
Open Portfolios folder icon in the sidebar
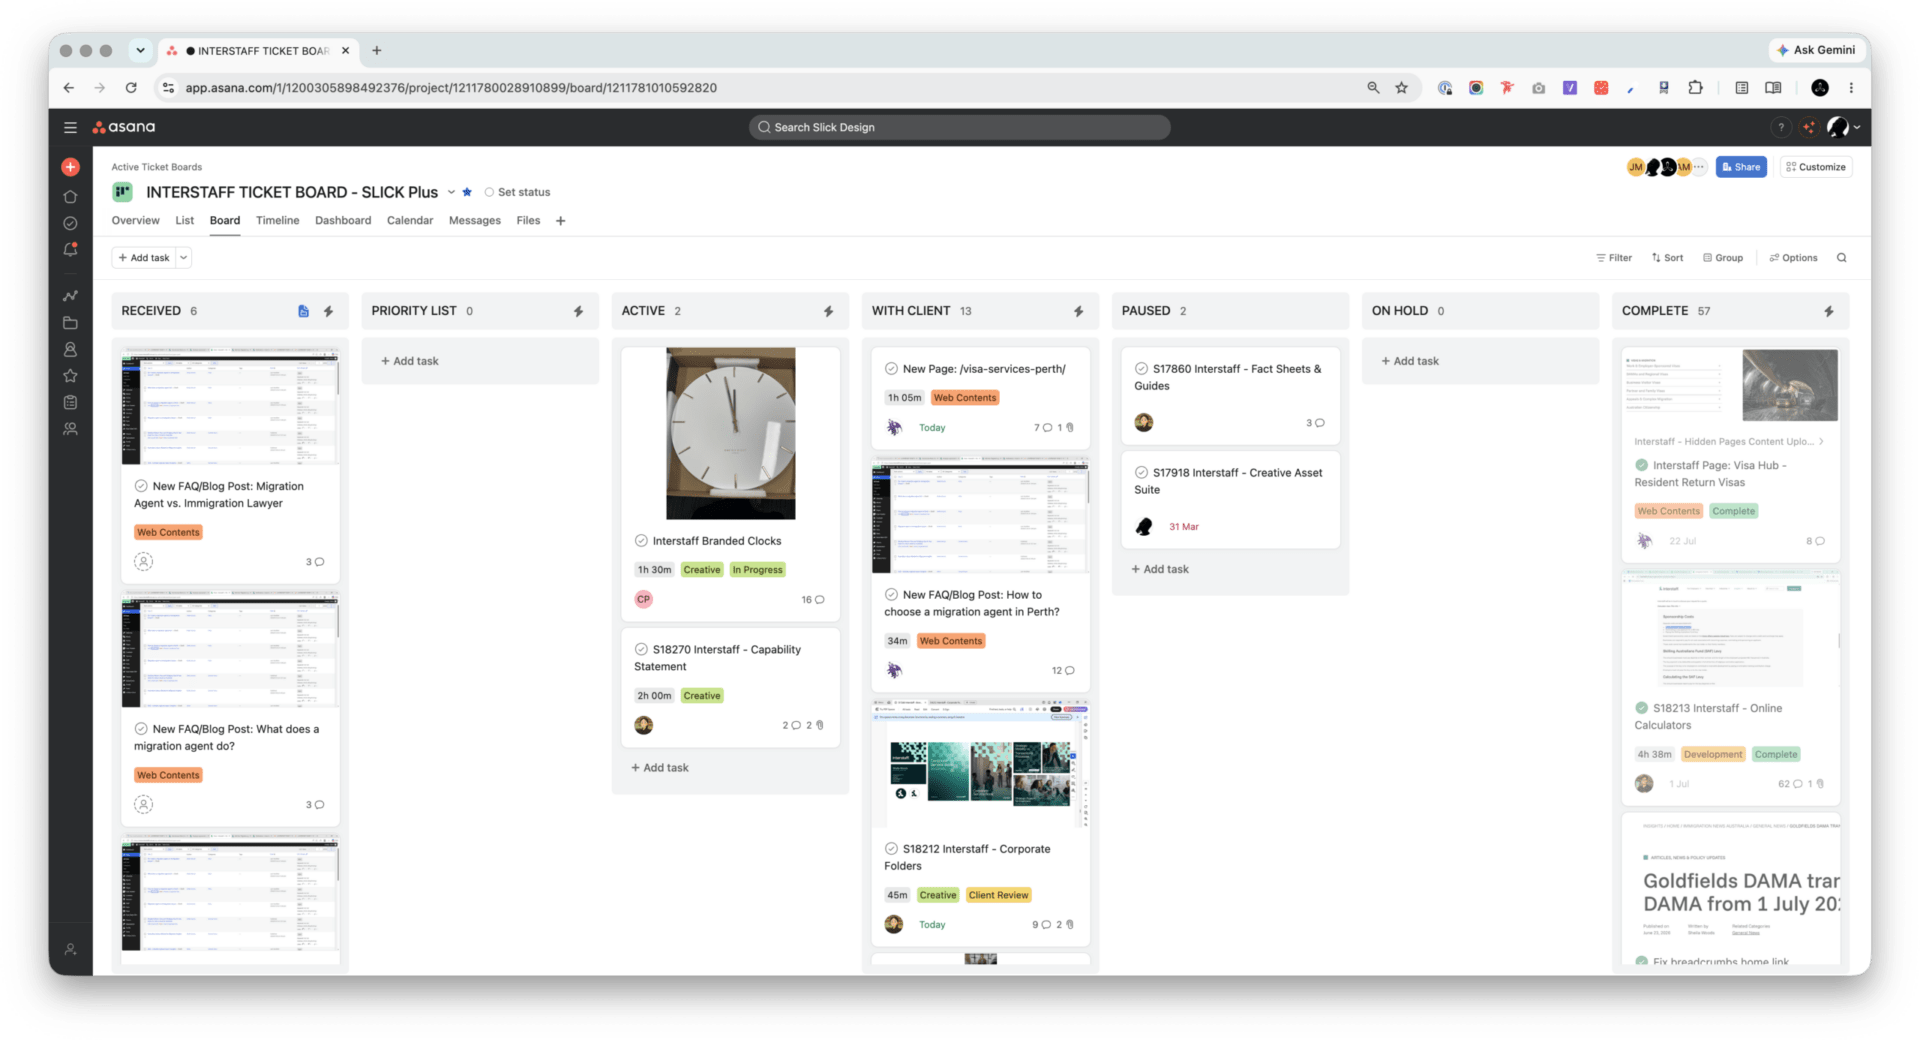click(70, 323)
